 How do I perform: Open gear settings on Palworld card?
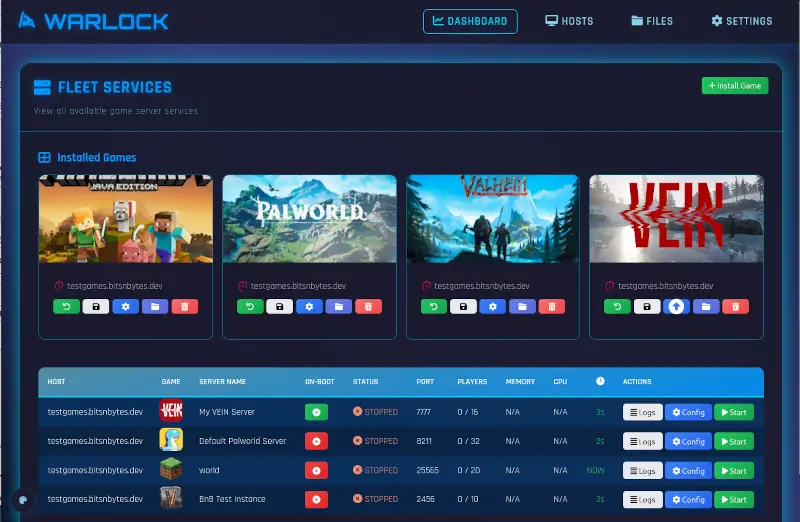pyautogui.click(x=309, y=307)
